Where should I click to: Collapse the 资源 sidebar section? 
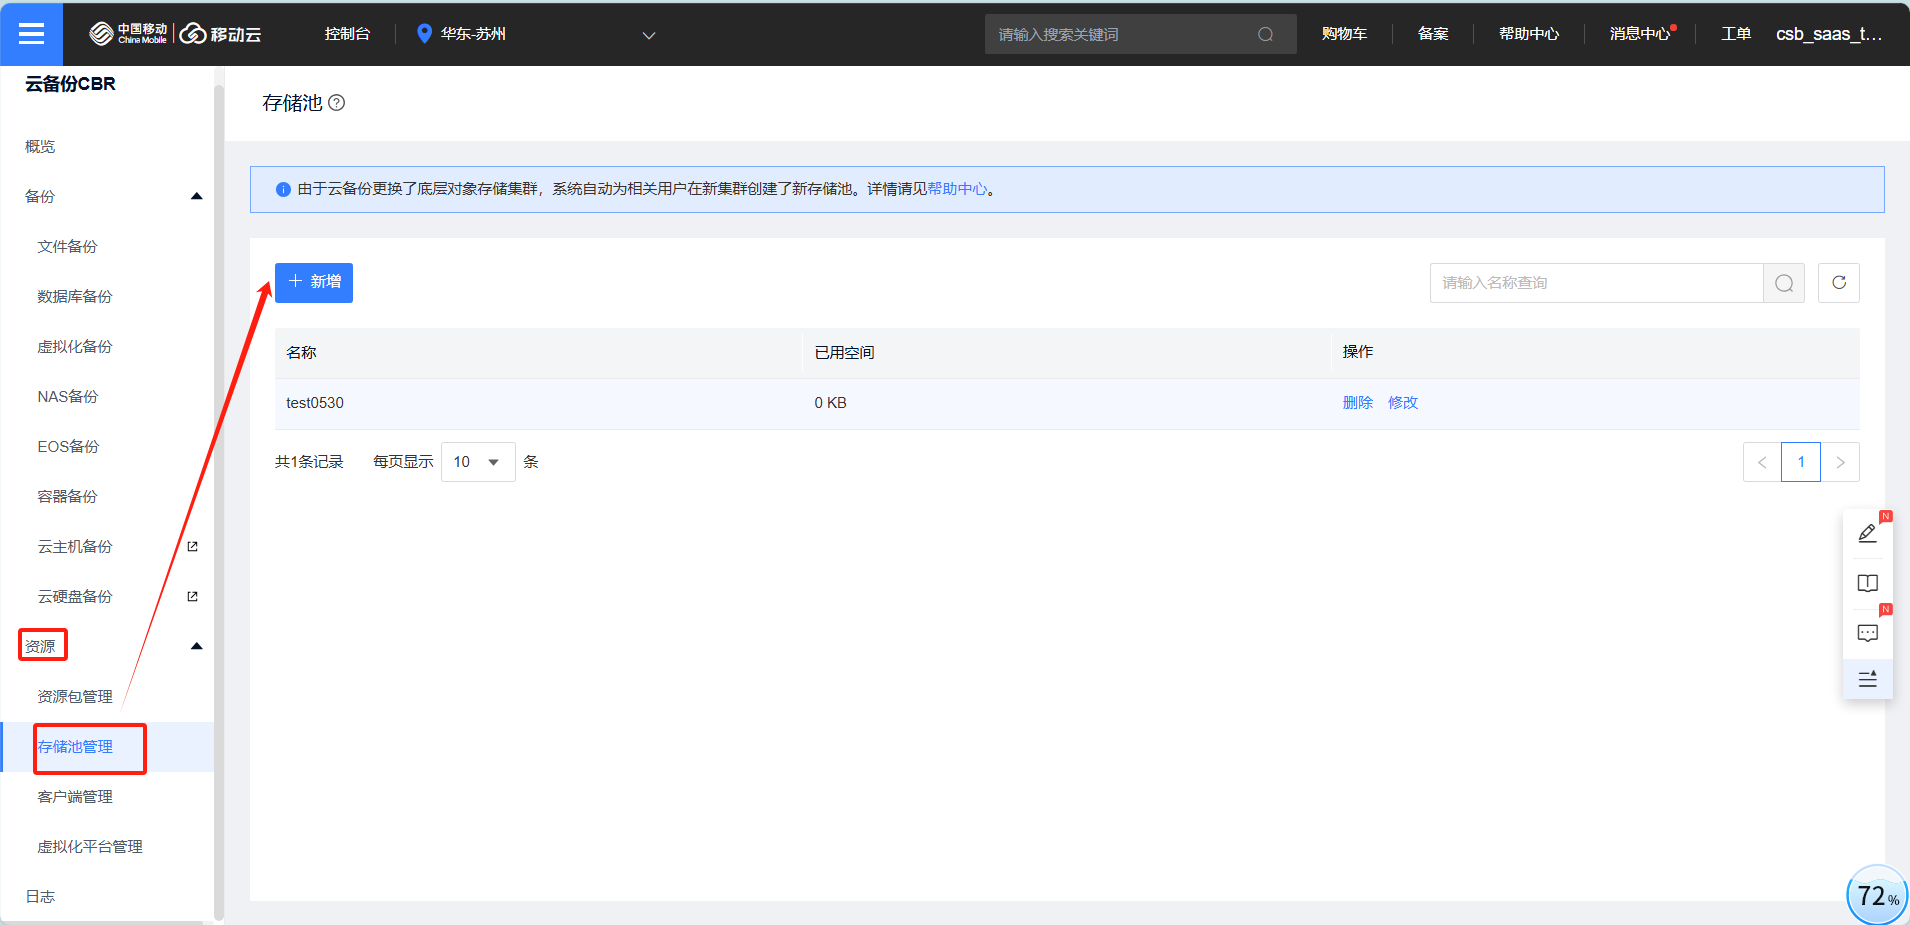tap(197, 646)
